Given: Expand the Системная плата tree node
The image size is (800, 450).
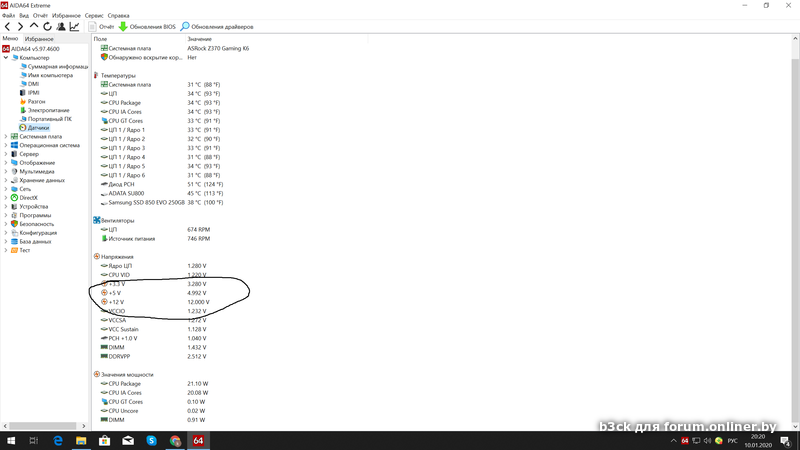Looking at the screenshot, I should click(6, 136).
